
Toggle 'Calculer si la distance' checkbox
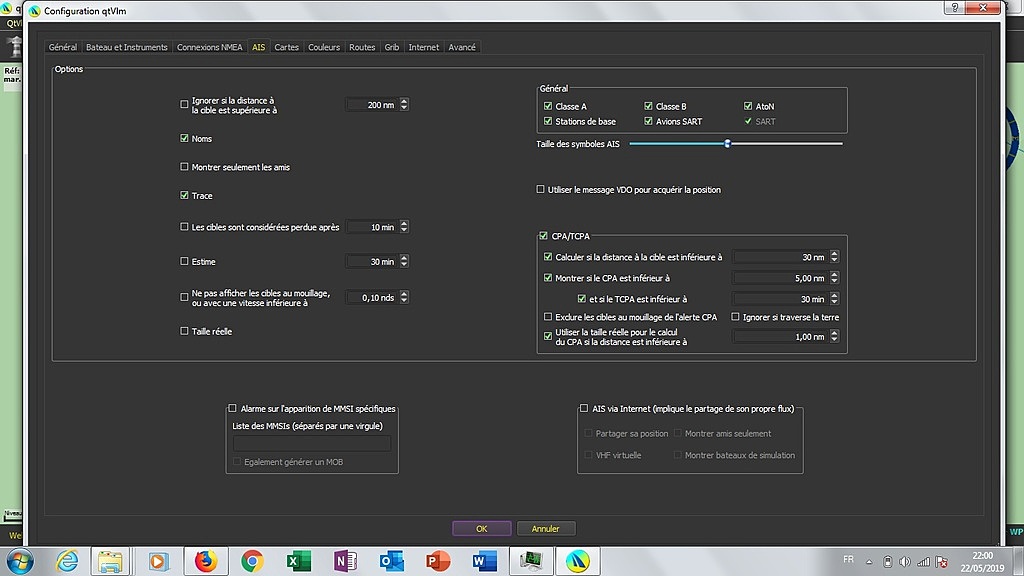[x=548, y=257]
